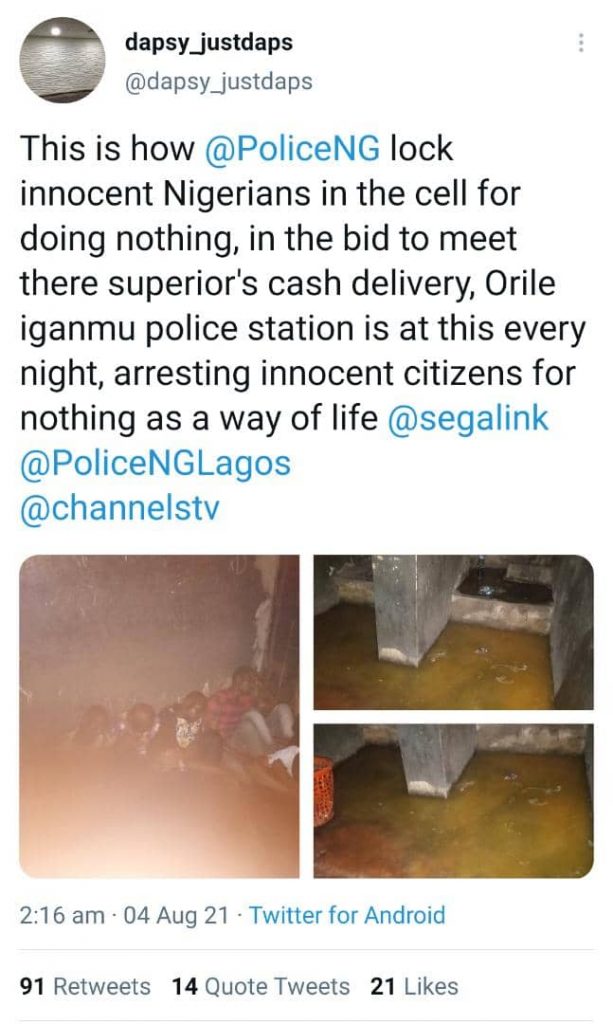Open bottom-right photo with orange basket
This screenshot has height=1024, width=613.
pos(453,801)
